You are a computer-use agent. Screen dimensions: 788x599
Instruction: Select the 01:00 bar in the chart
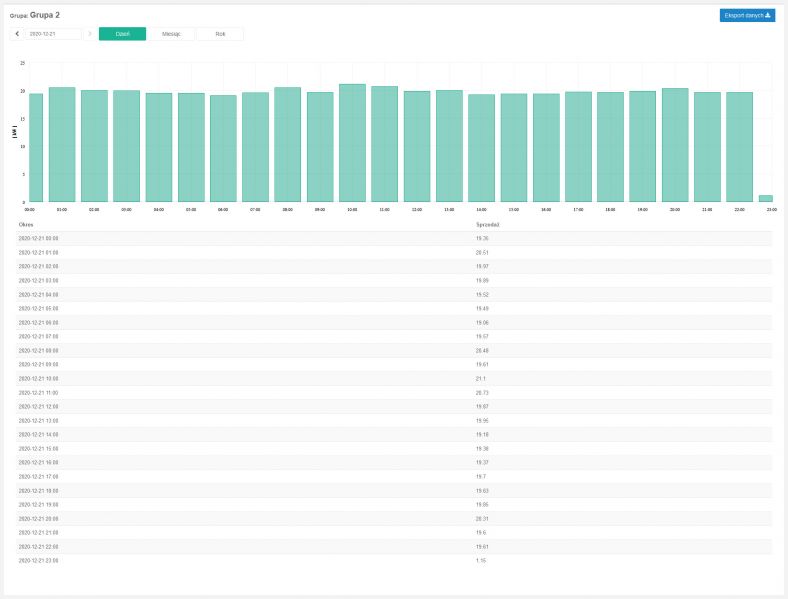point(62,145)
